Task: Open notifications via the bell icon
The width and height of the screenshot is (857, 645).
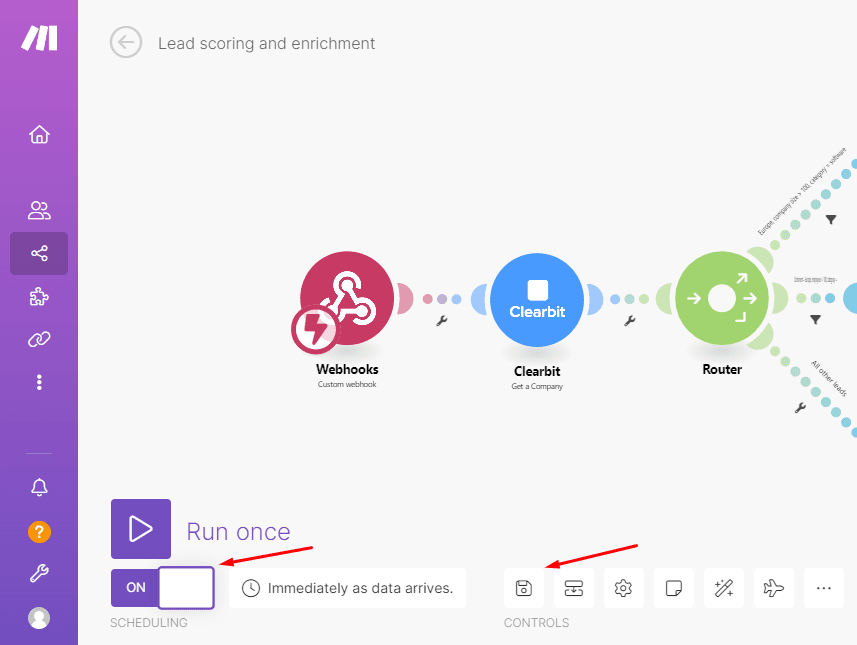Action: pos(38,487)
